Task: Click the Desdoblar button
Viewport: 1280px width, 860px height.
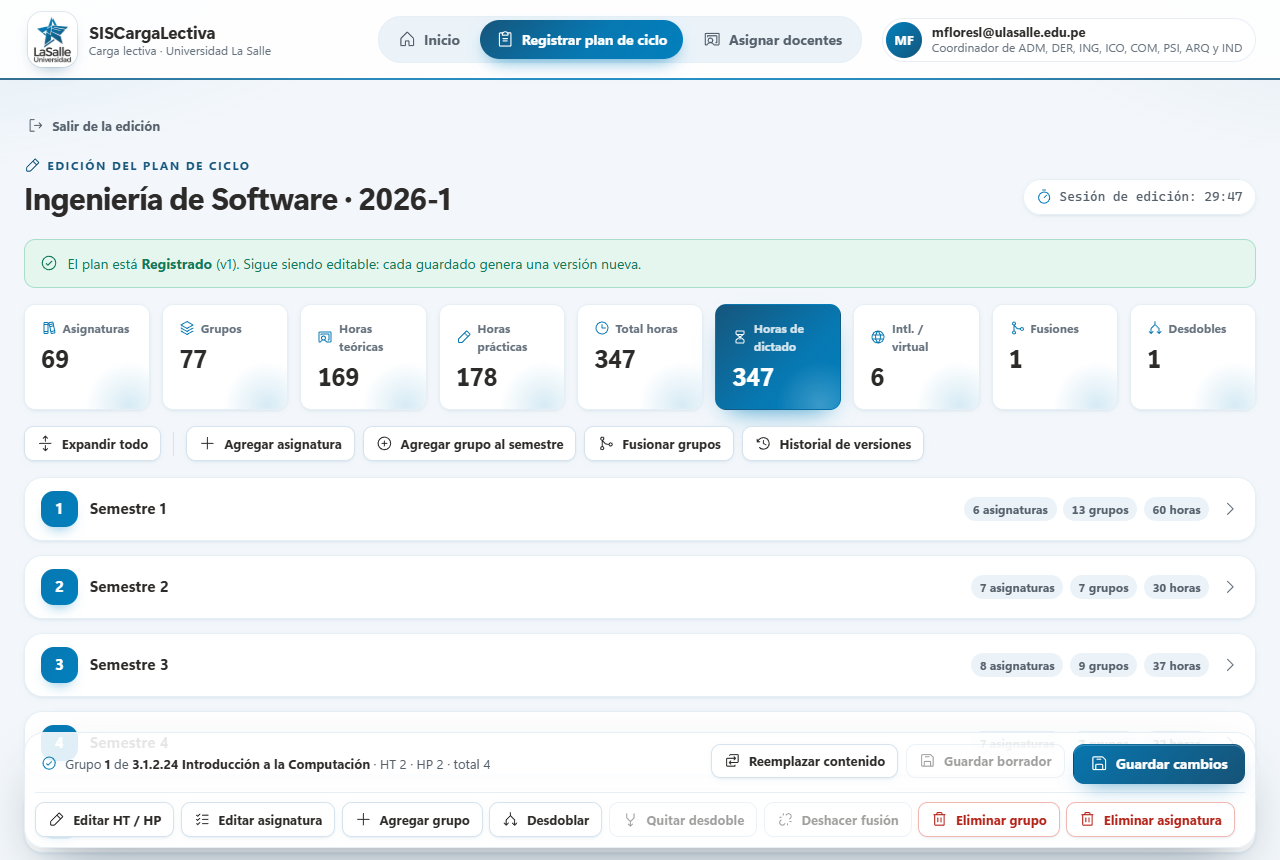Action: point(546,820)
